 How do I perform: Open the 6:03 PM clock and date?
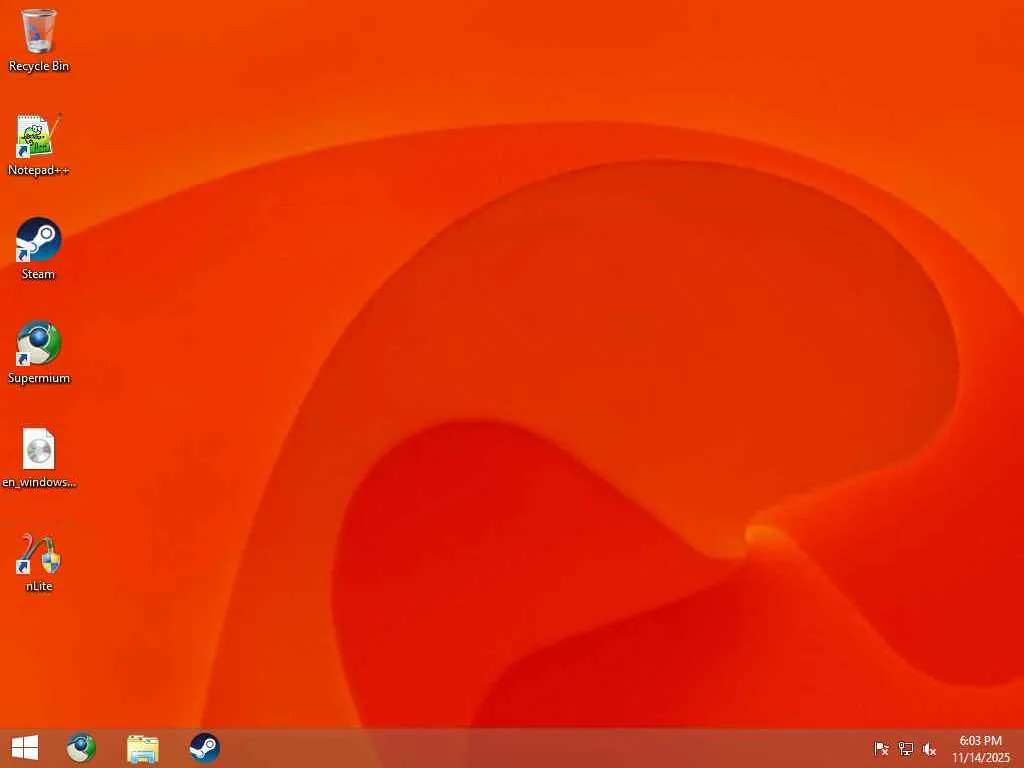[x=981, y=749]
